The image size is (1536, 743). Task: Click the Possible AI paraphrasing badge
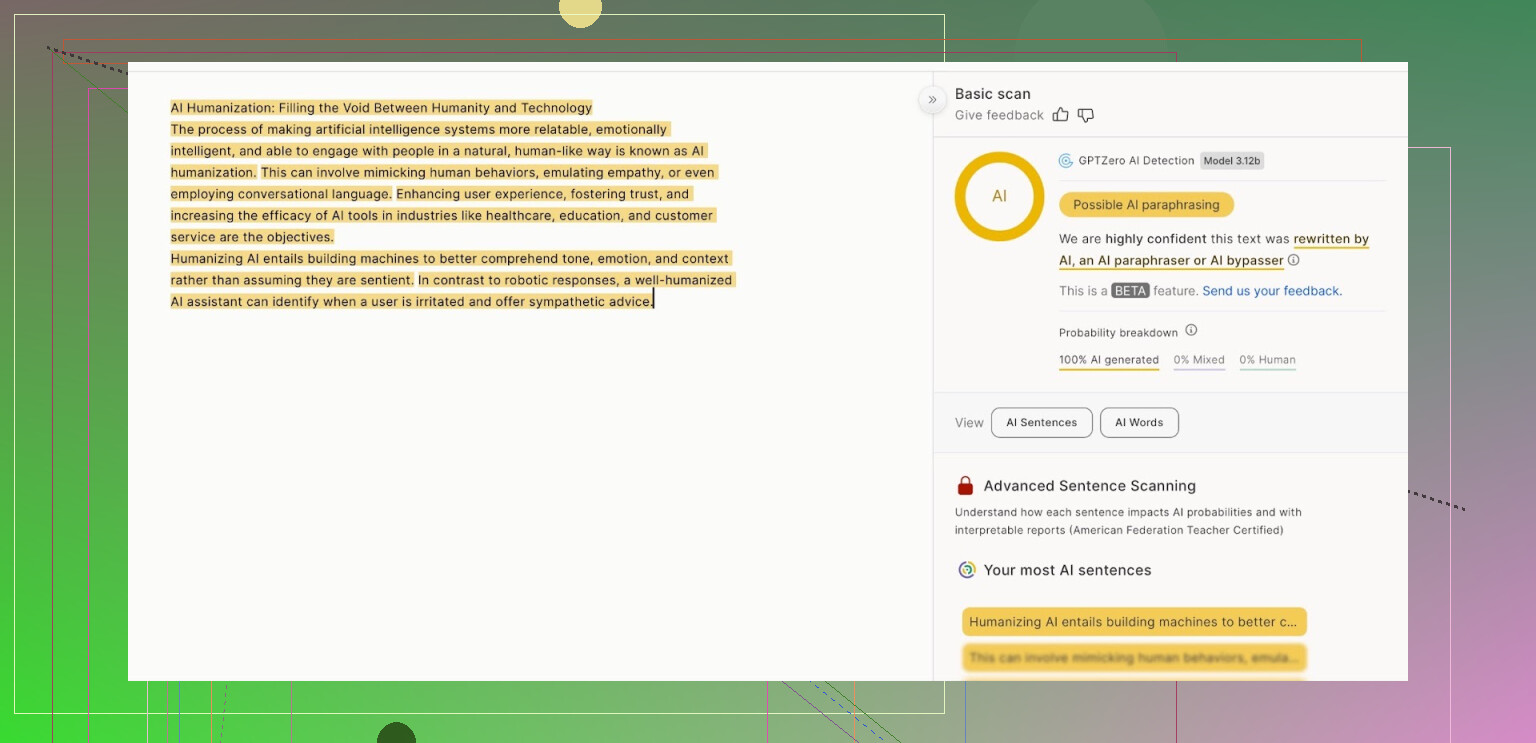pyautogui.click(x=1146, y=205)
